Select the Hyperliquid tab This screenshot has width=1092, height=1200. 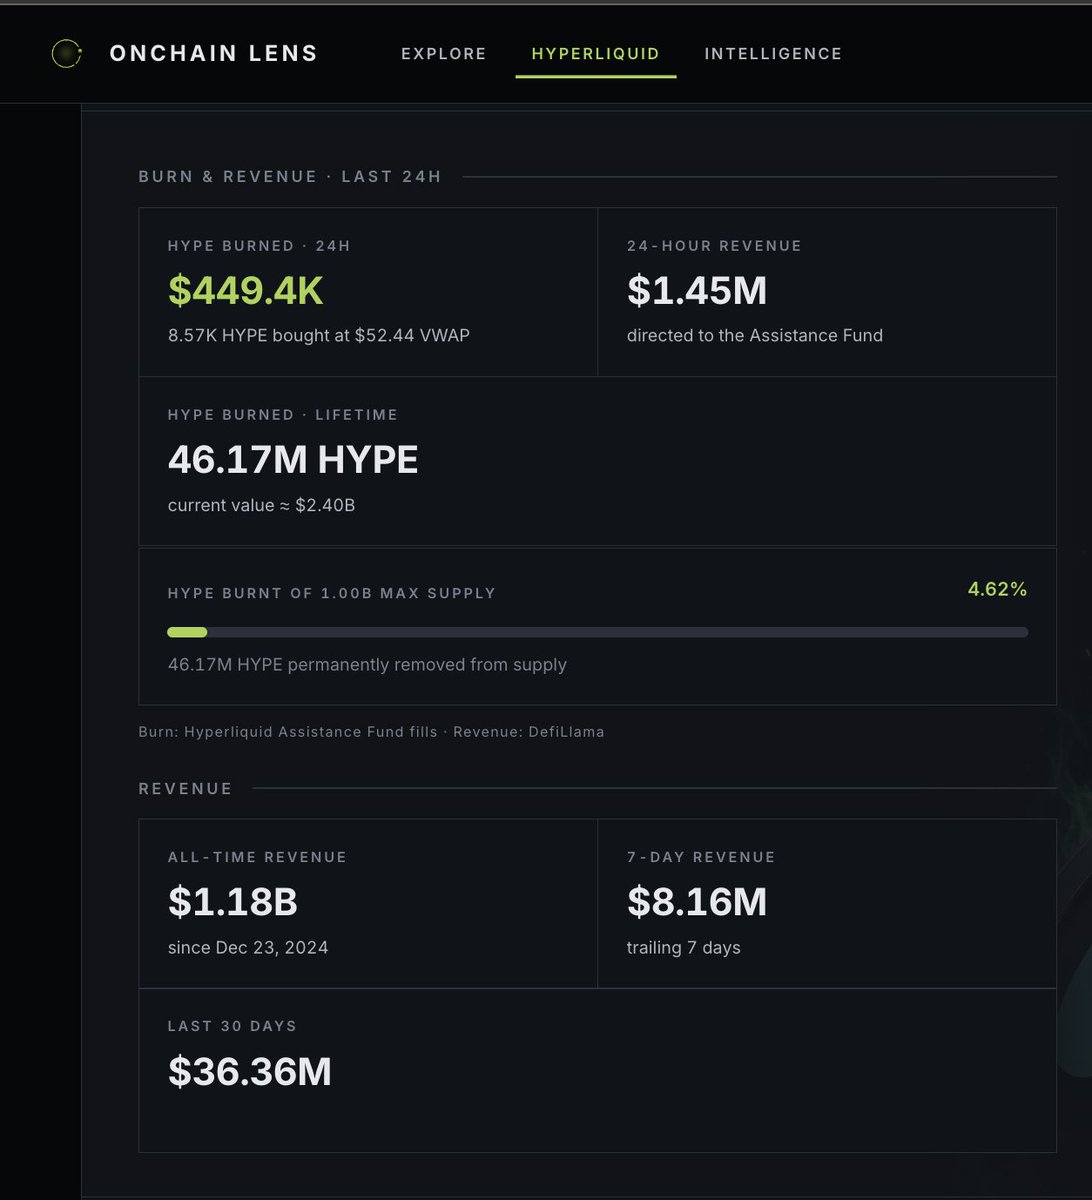(596, 54)
